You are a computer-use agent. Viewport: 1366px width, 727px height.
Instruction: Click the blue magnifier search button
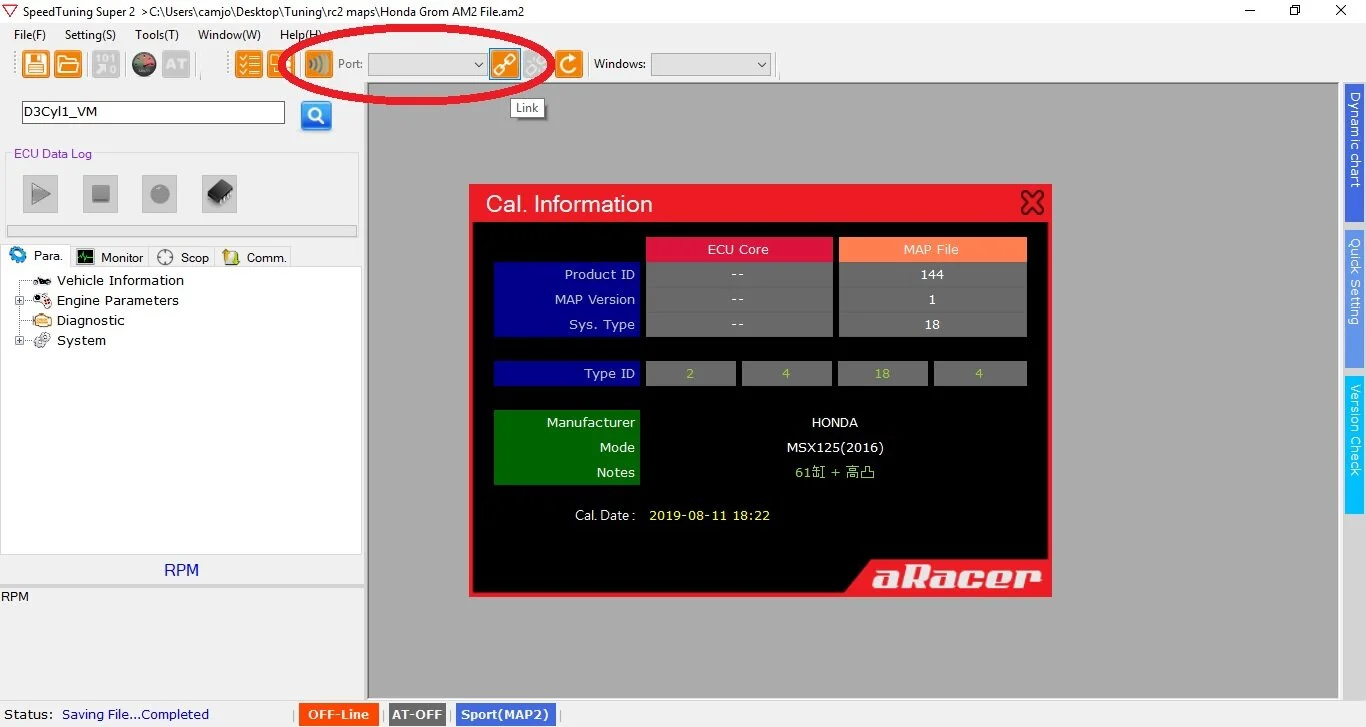pyautogui.click(x=316, y=115)
